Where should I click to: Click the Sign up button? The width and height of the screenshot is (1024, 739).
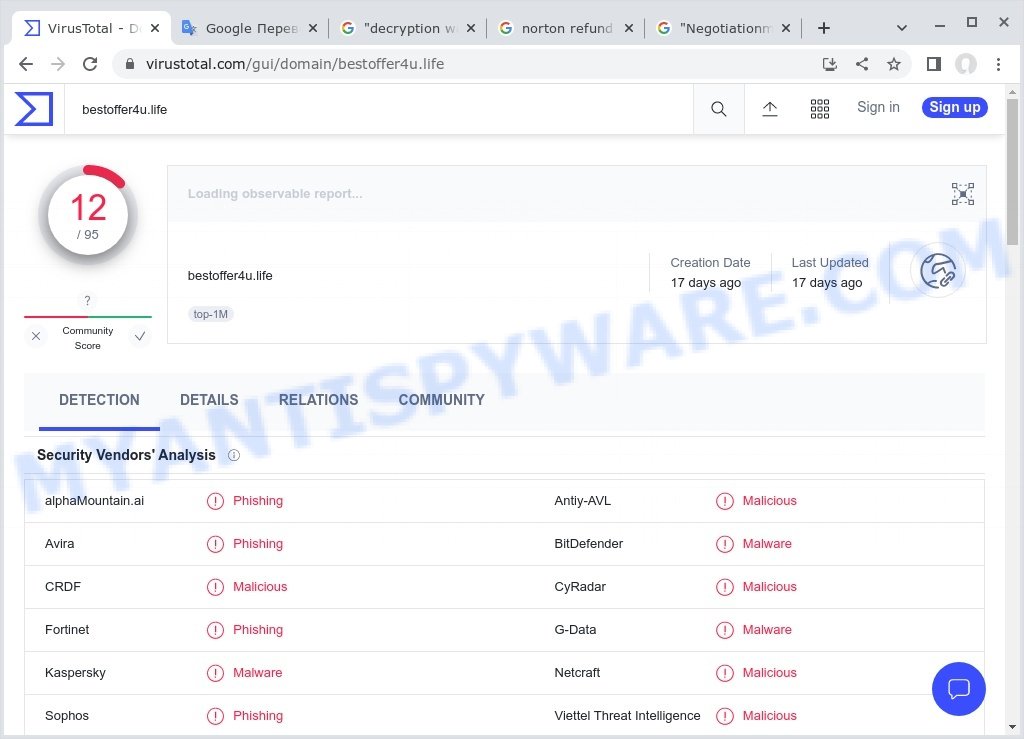954,107
